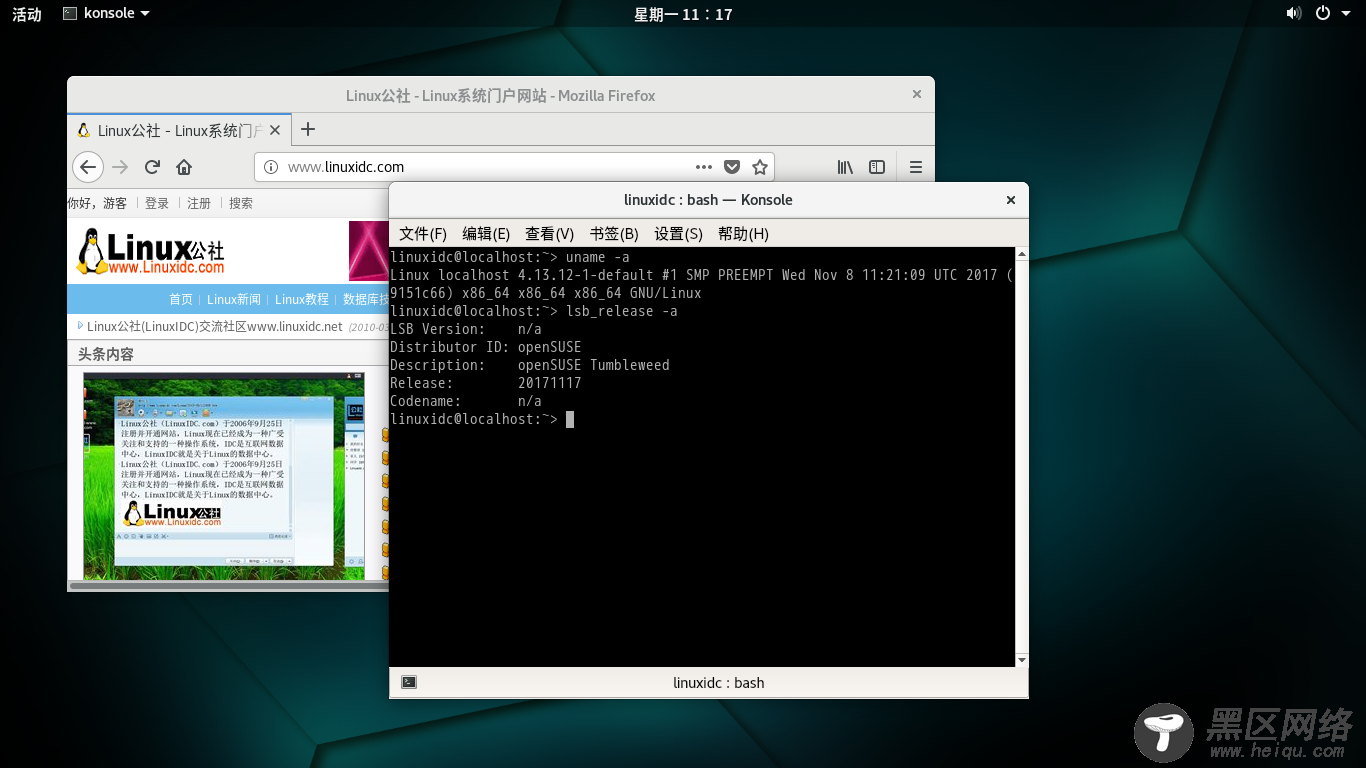This screenshot has width=1366, height=768.
Task: Click the headline screenshot thumbnail
Action: coord(224,476)
